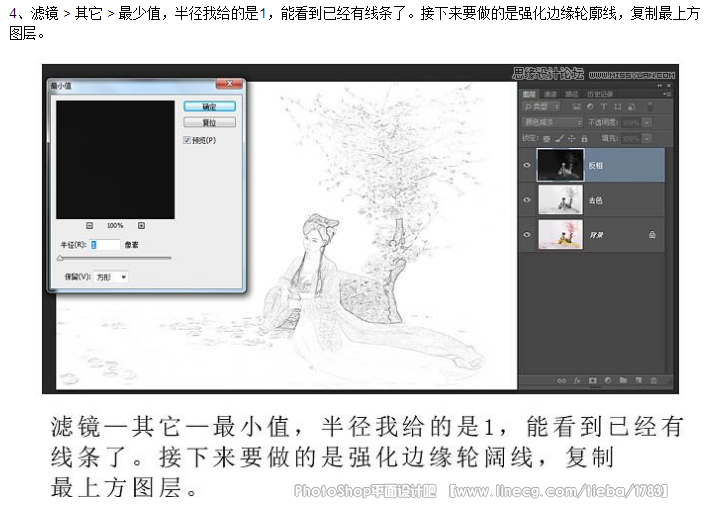Click the lock icon on 背景 layer
This screenshot has height=508, width=718.
pos(652,235)
